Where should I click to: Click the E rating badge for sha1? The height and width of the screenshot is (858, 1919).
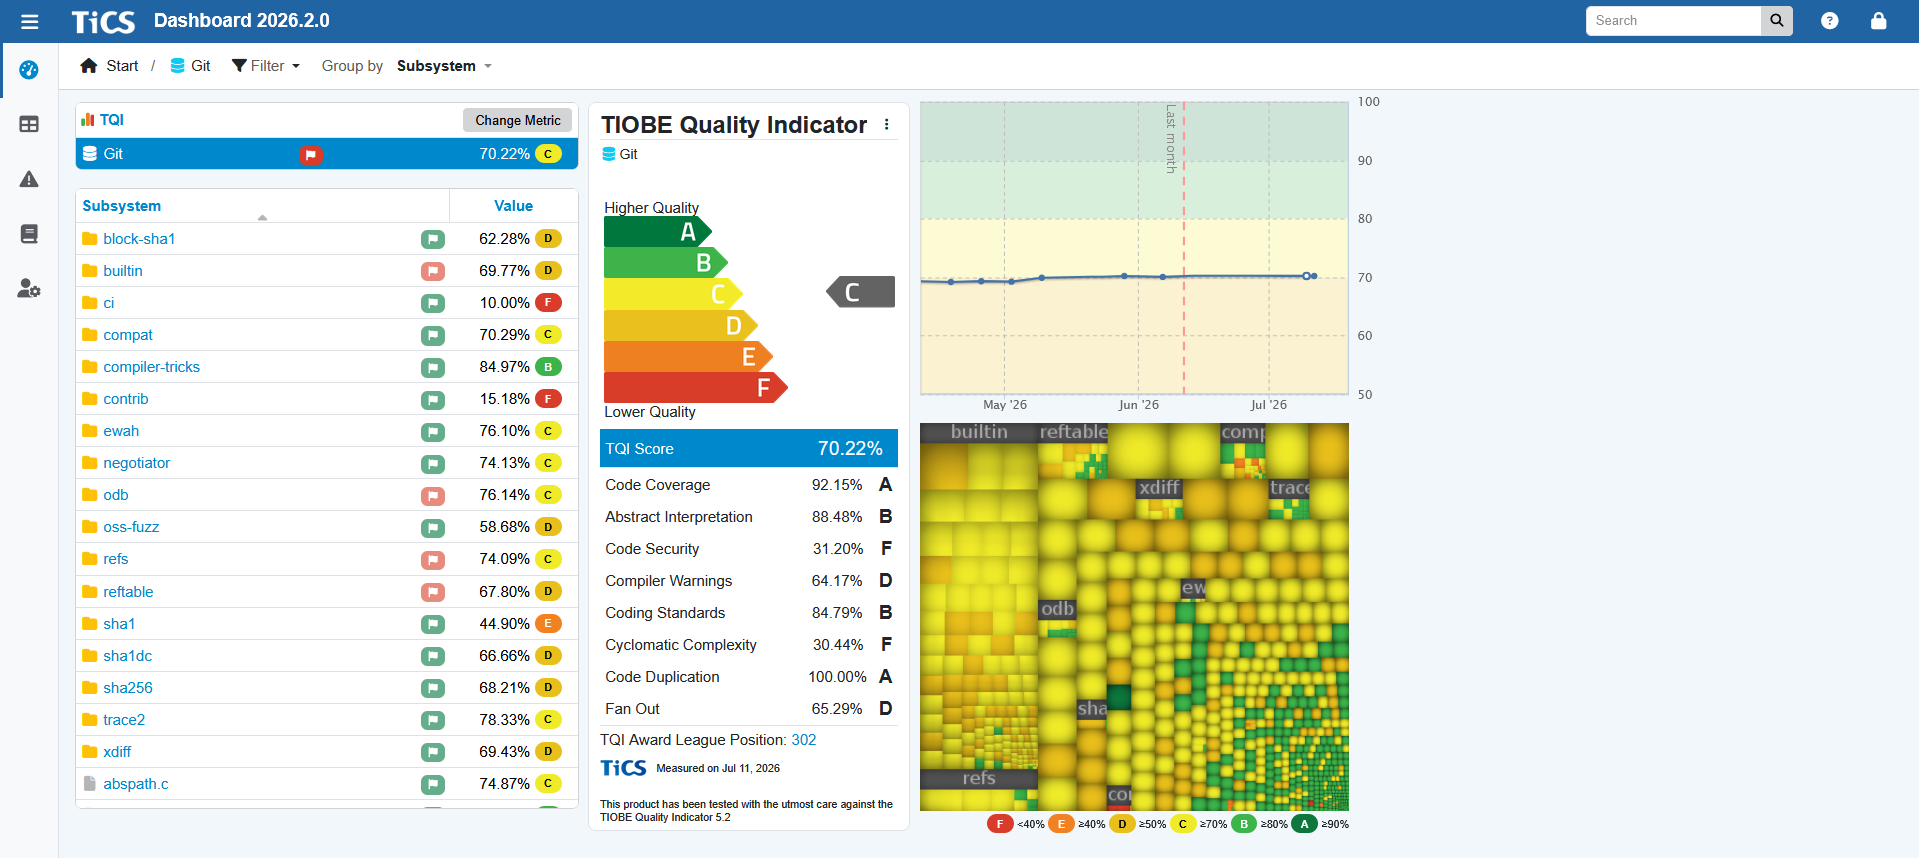pos(548,624)
